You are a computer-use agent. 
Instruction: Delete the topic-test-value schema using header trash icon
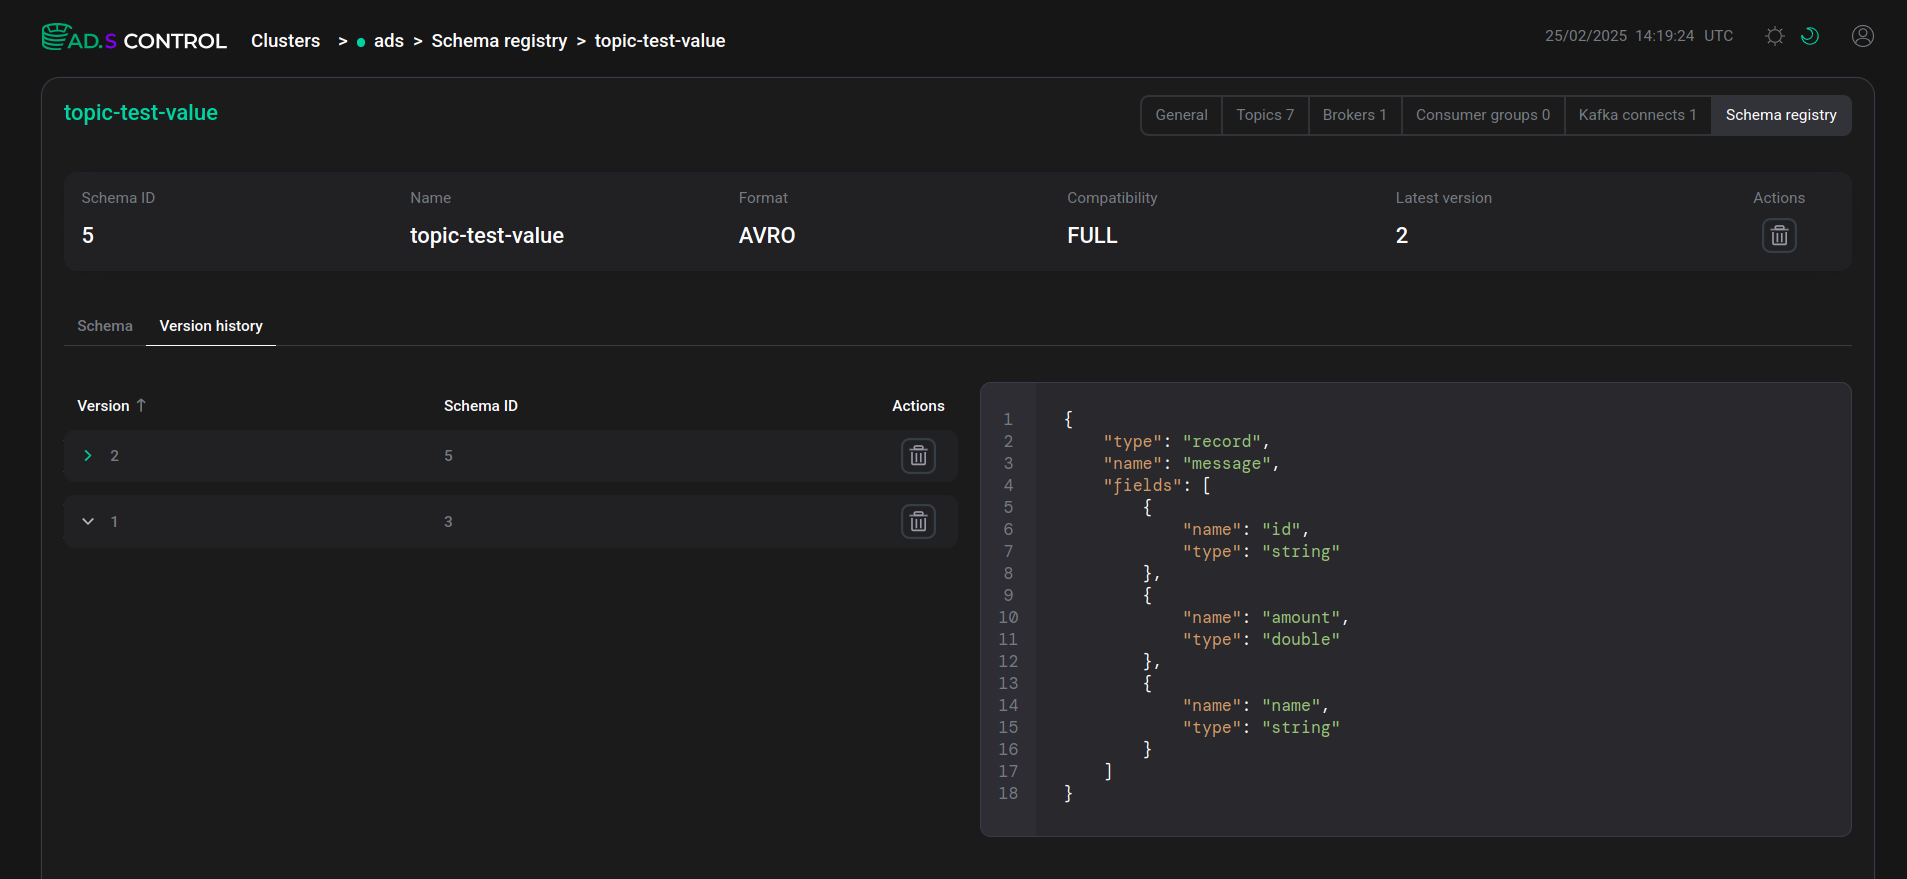point(1778,236)
